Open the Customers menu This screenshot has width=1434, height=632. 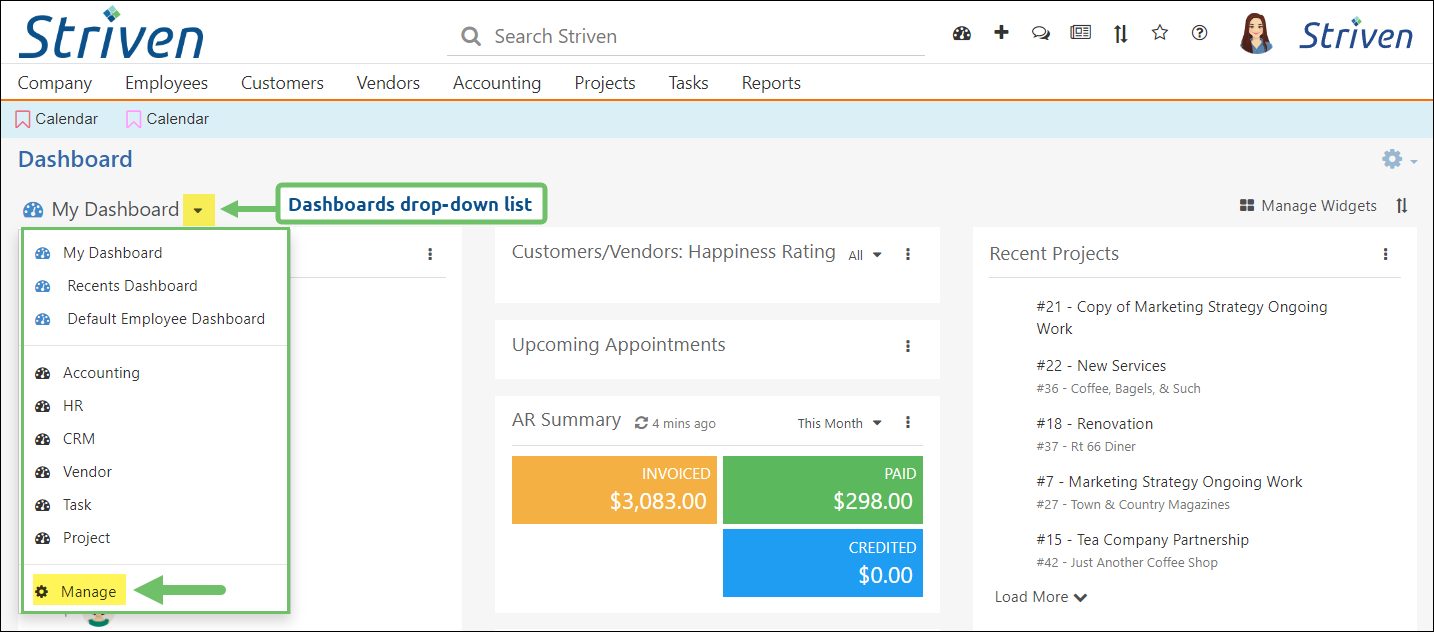(x=282, y=83)
